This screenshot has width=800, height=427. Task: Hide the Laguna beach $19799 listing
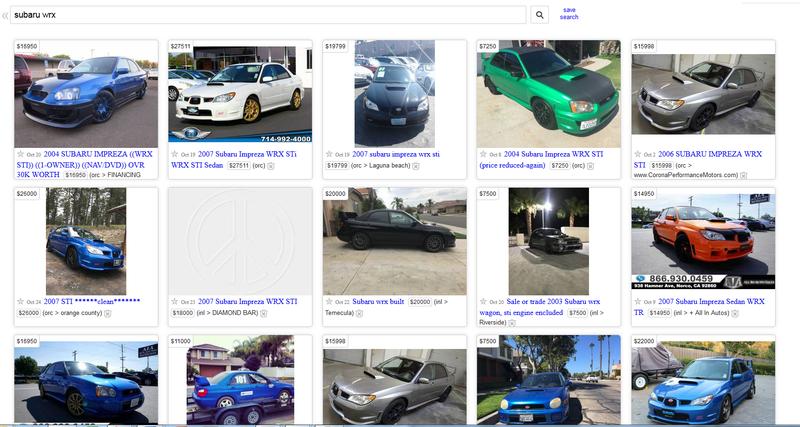[x=416, y=166]
